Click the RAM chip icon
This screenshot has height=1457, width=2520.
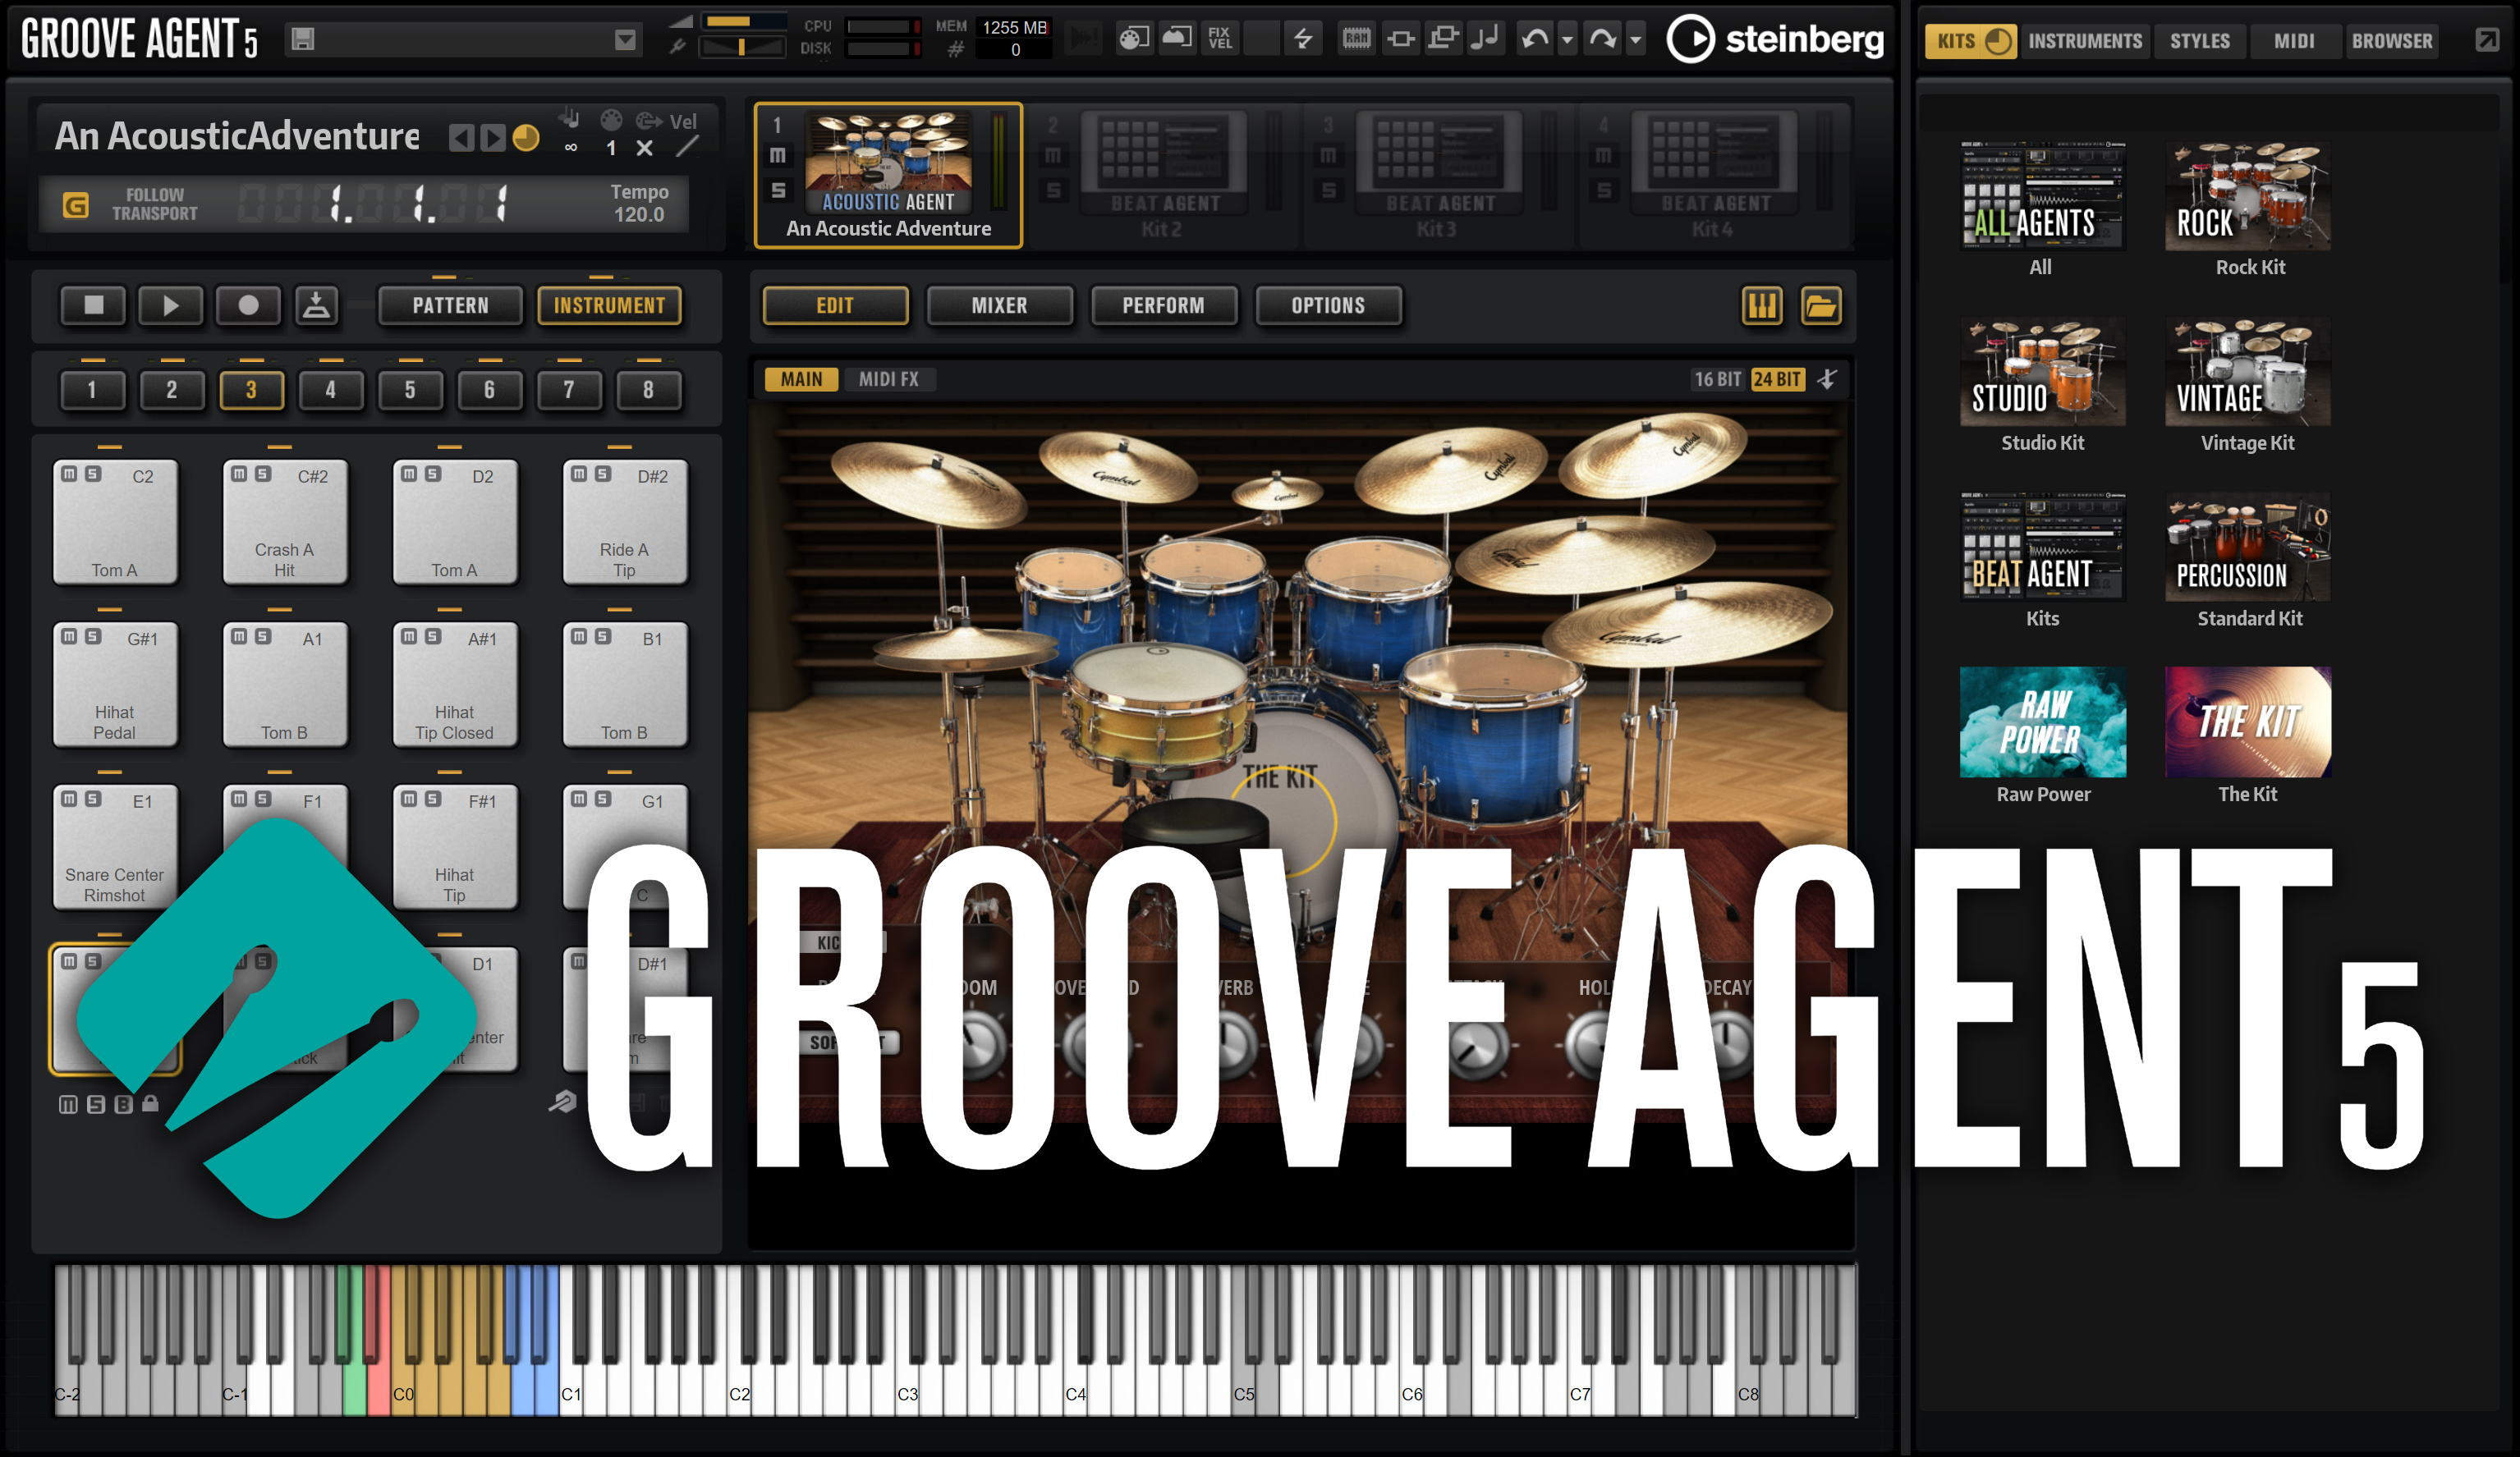[1357, 39]
